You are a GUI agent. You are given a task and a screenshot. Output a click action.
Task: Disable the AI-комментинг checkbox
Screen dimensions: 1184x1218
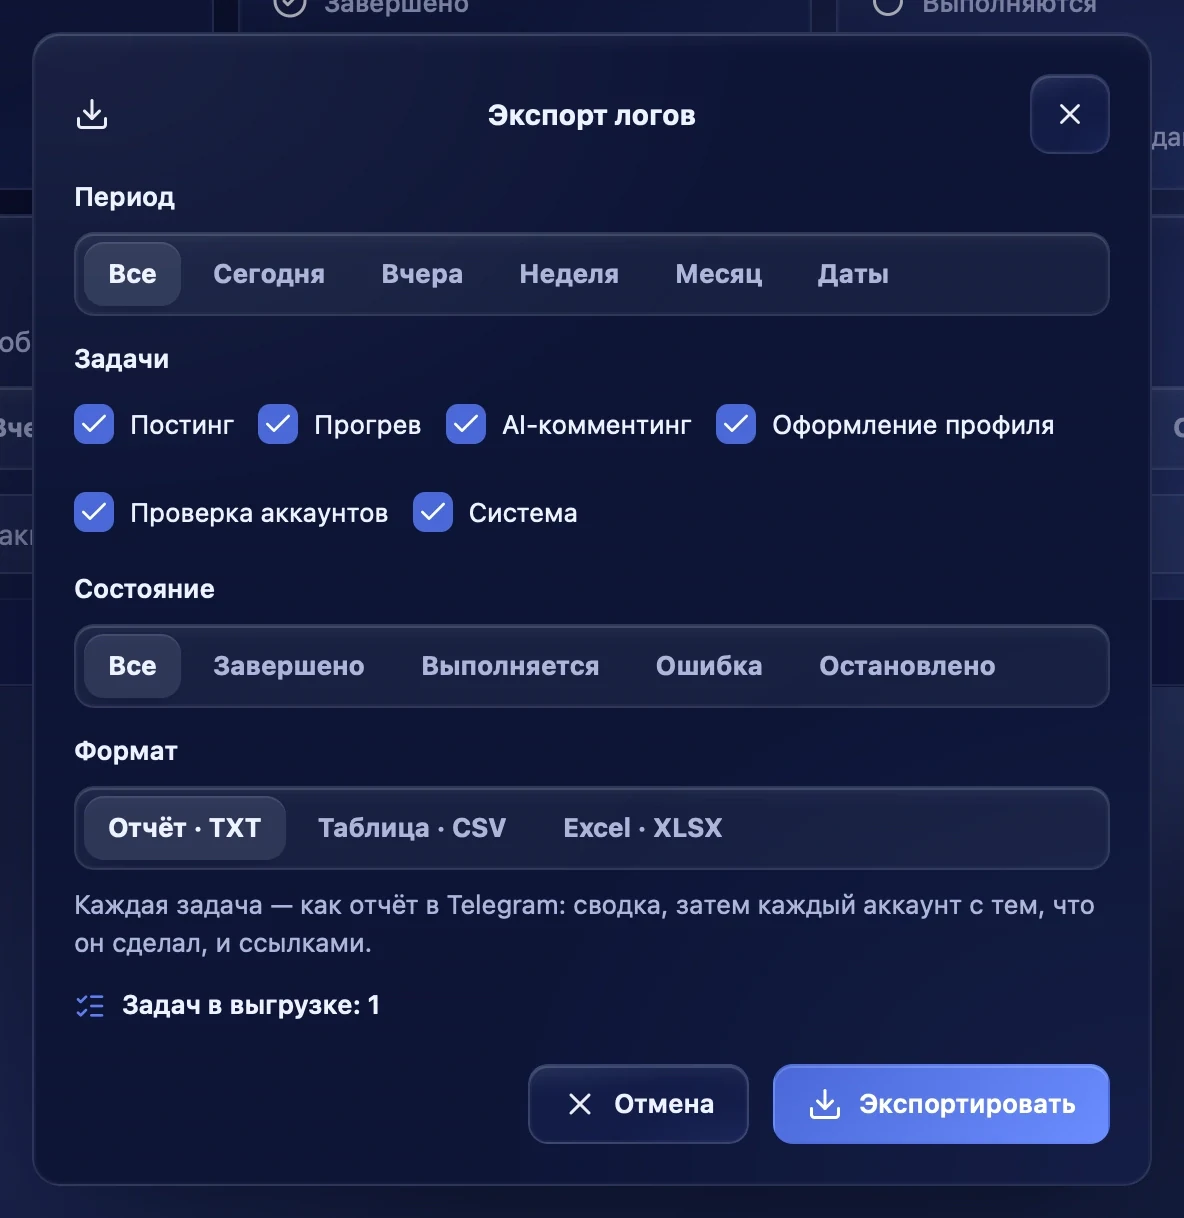tap(466, 424)
